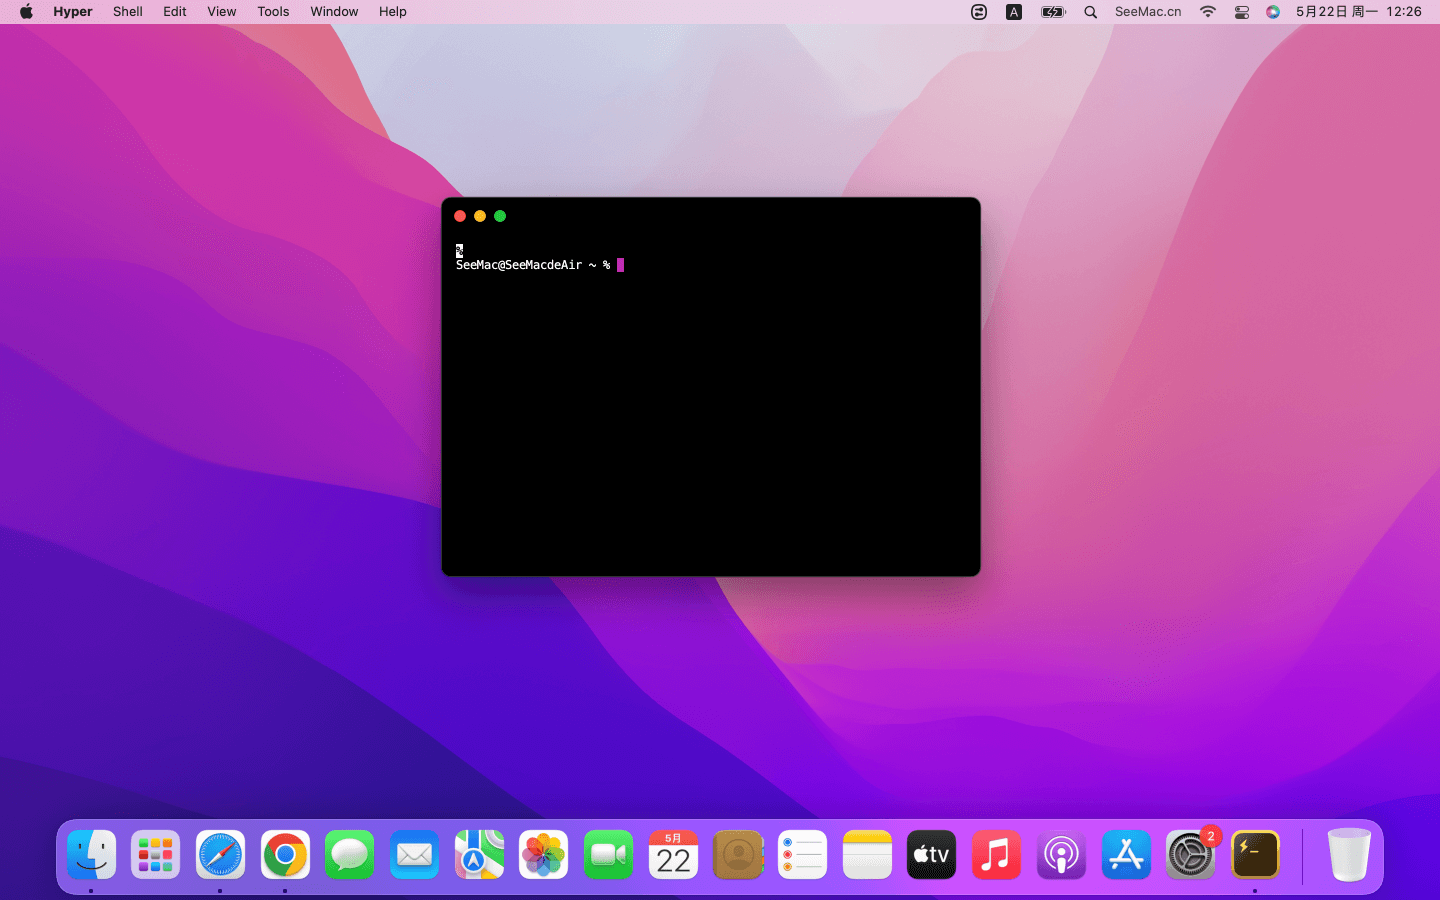This screenshot has width=1440, height=900.
Task: Open Spotlight search magnifier icon
Action: click(1090, 12)
